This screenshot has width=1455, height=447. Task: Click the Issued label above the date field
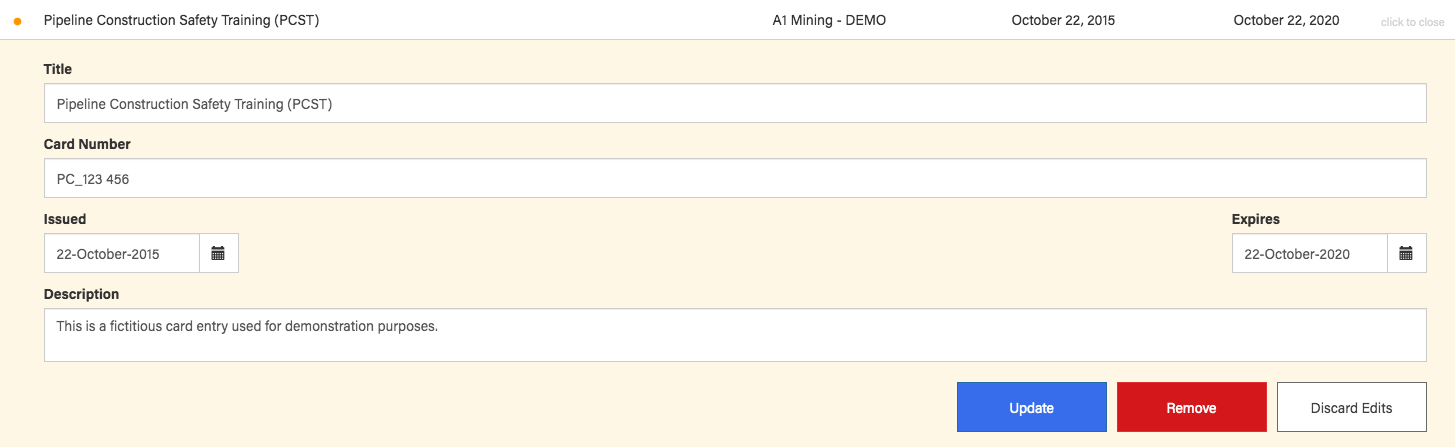coord(65,219)
